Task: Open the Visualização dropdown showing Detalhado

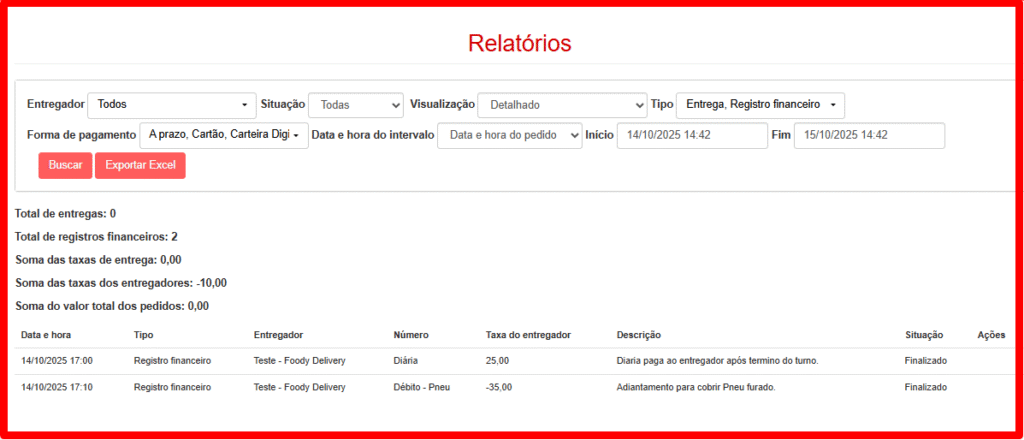Action: [x=562, y=105]
